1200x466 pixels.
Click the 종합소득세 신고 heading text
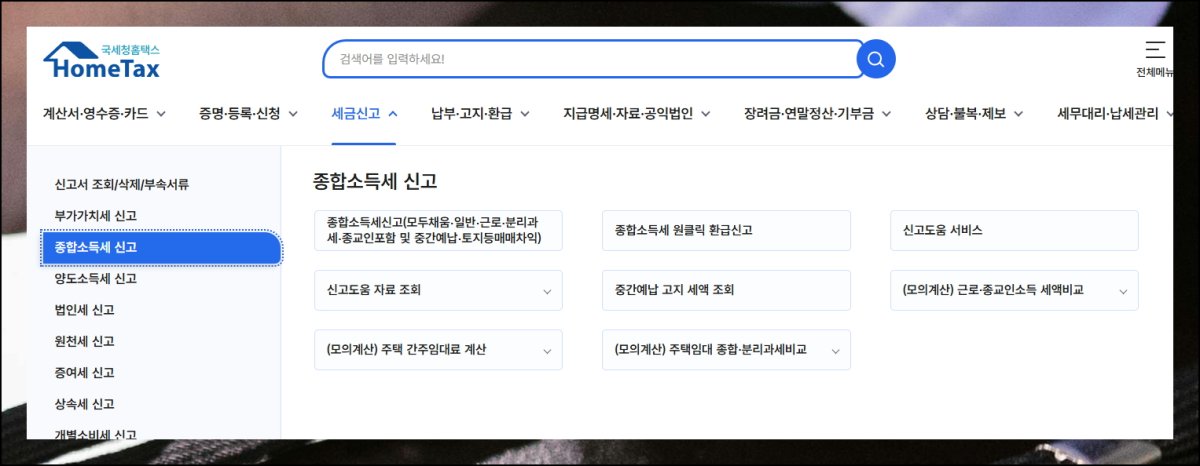375,182
